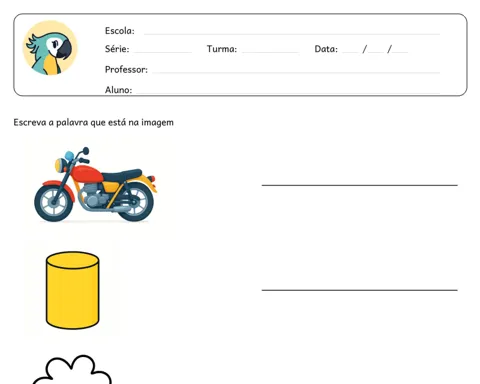Click the cloud outline drawing
Viewport: 480px width, 384px height.
pos(72,369)
